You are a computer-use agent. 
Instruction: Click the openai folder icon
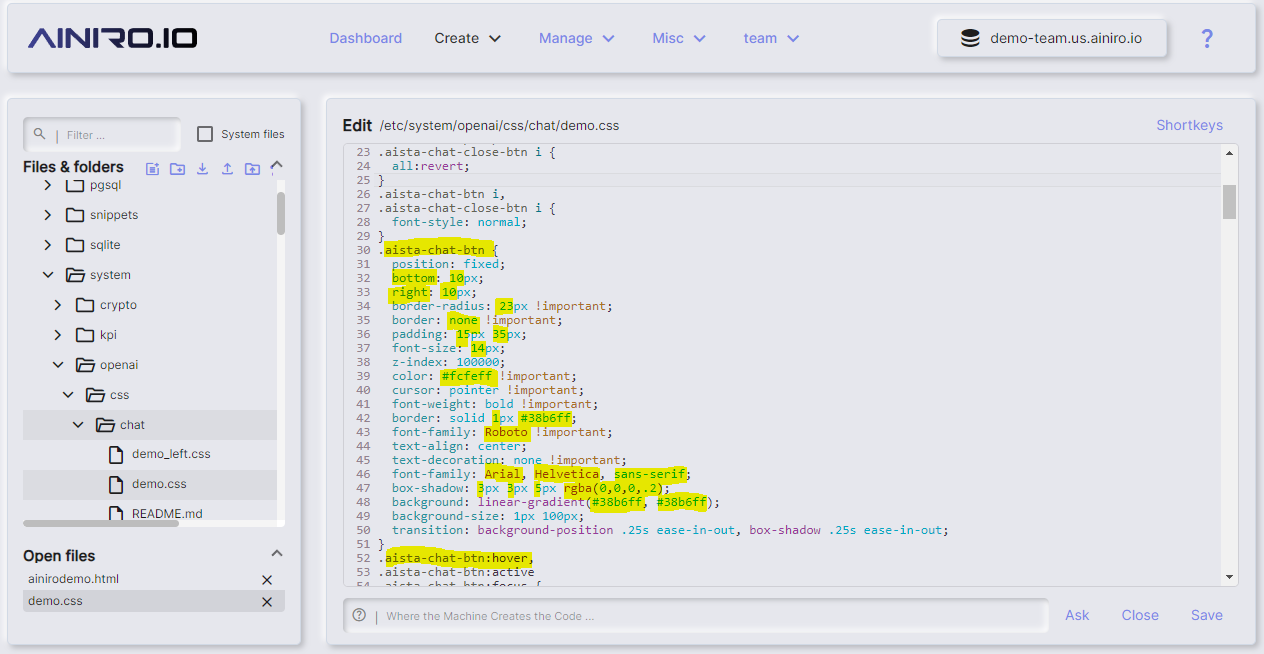coord(85,365)
